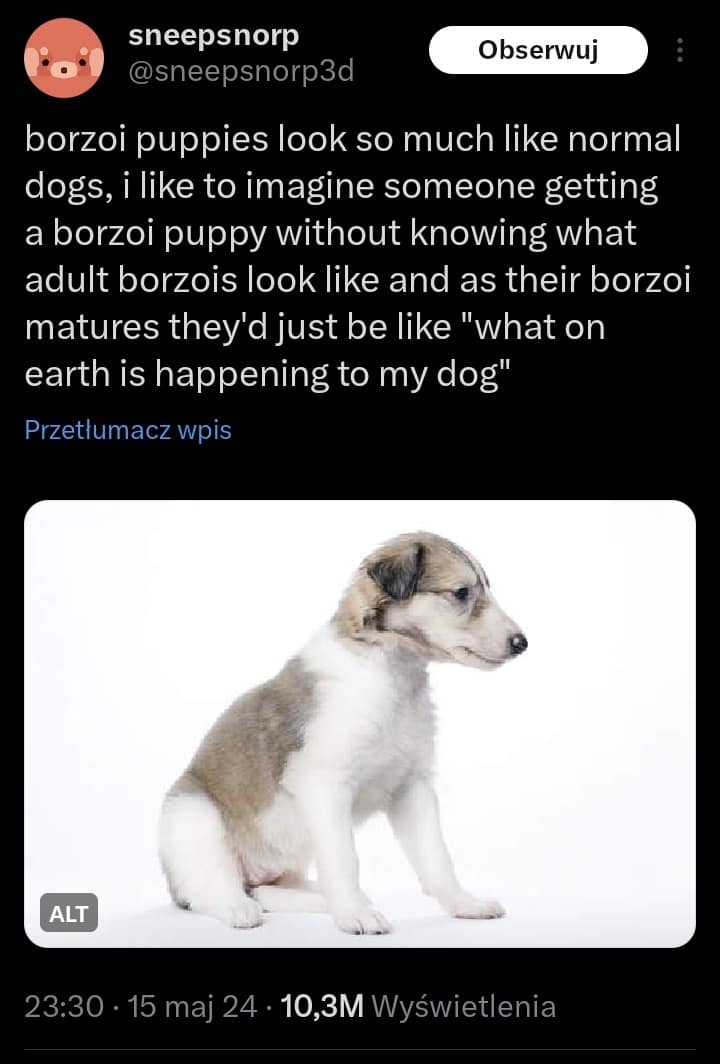Show the ALT image description badge
Viewport: 720px width, 1064px height.
(x=69, y=913)
